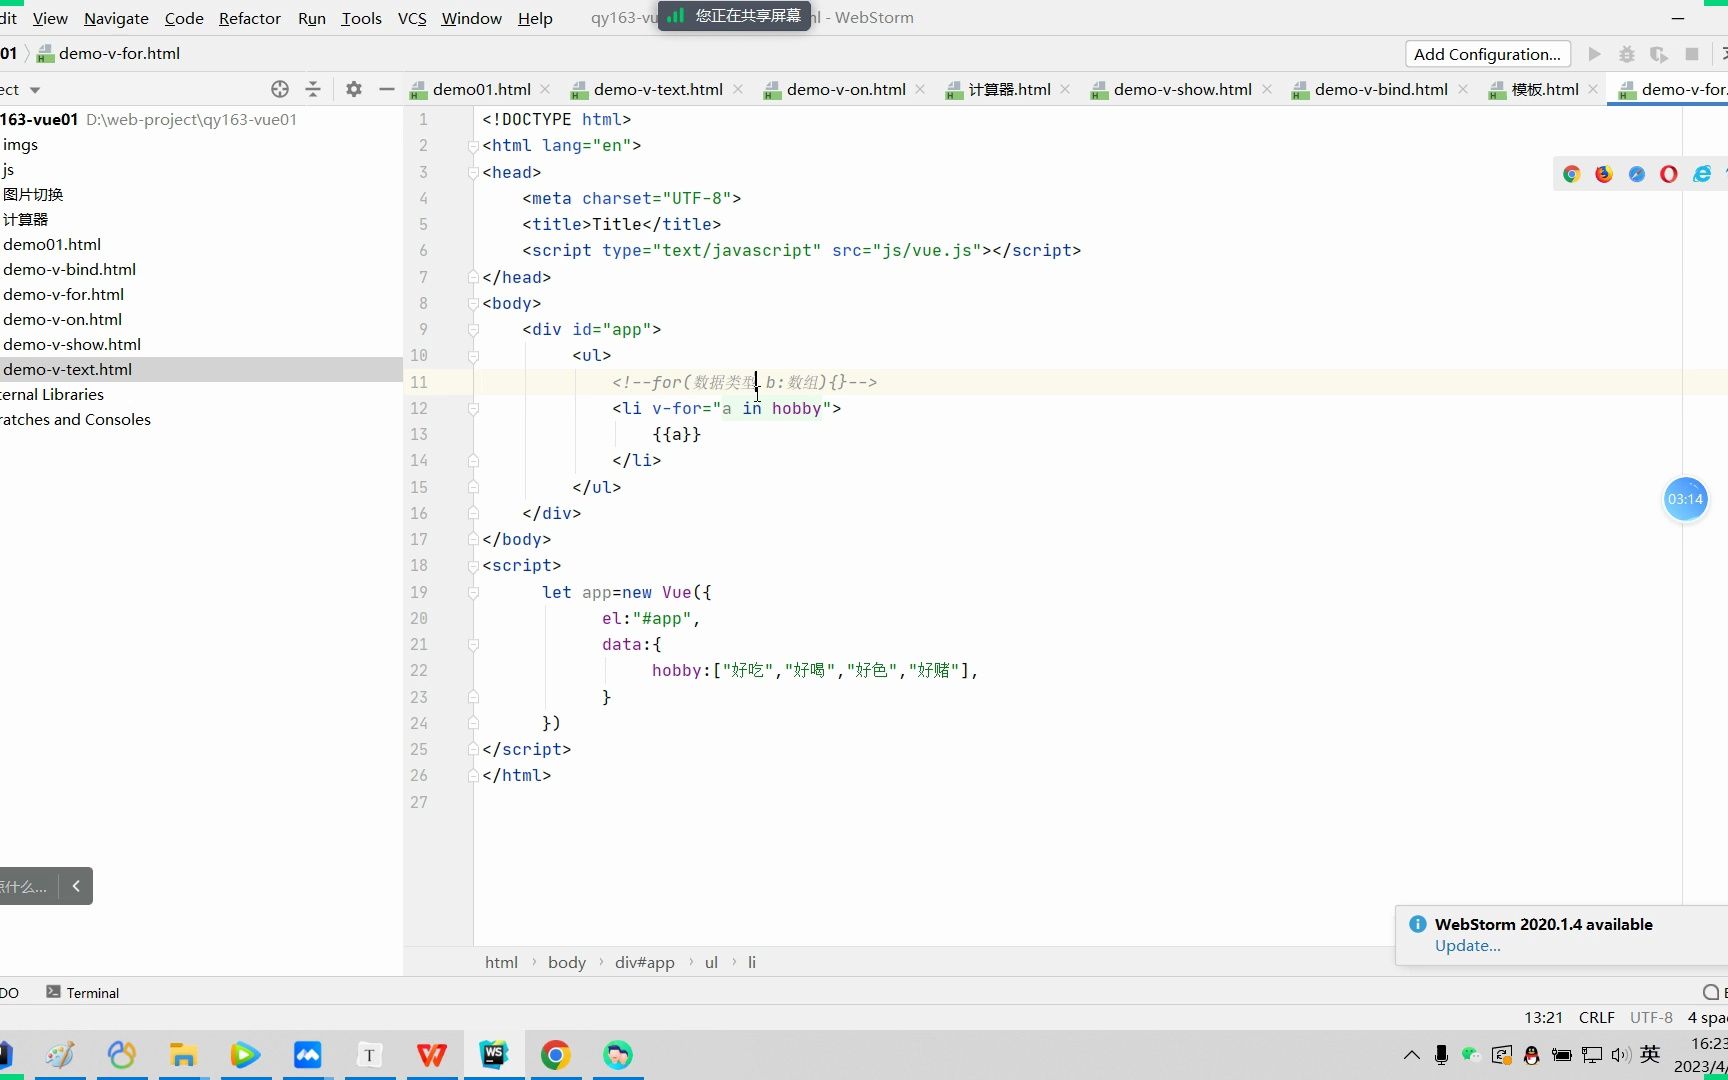The height and width of the screenshot is (1080, 1728).
Task: Click Collapse All icon in Project panel
Action: tap(313, 89)
